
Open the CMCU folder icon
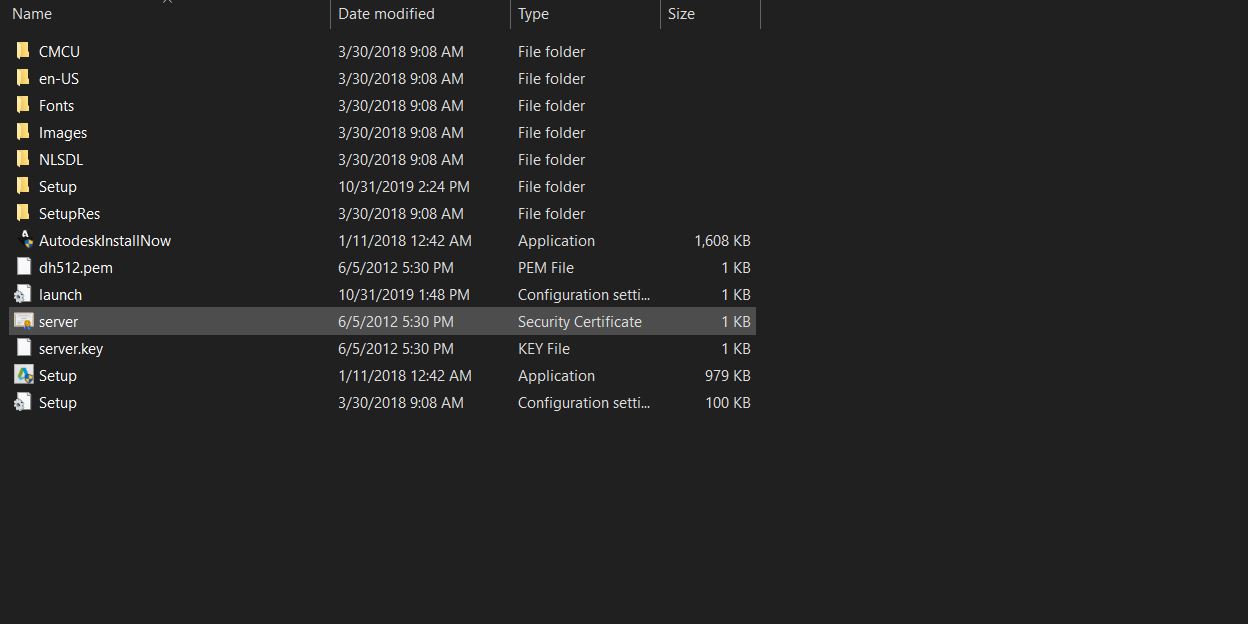pyautogui.click(x=23, y=51)
